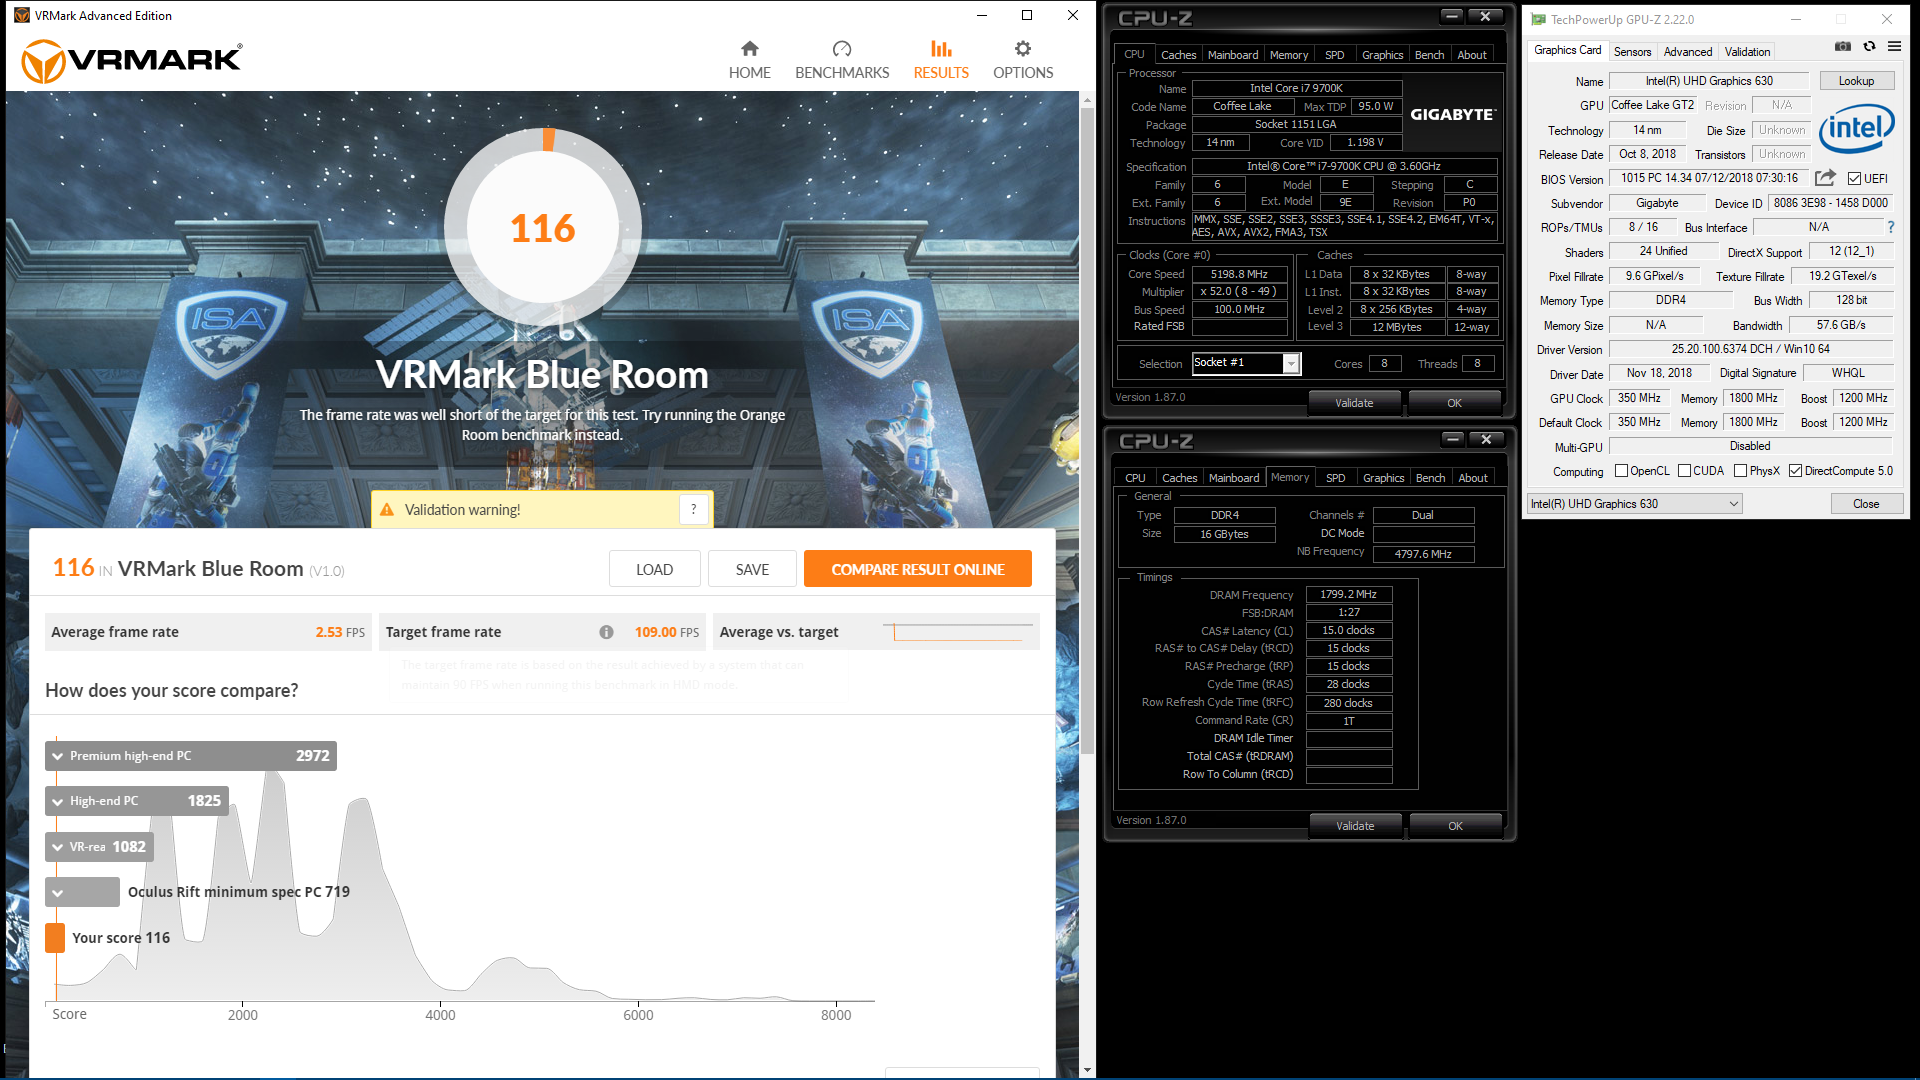Click scrollbar down arrow in VRMark
The width and height of the screenshot is (1920, 1080).
[x=1087, y=1070]
